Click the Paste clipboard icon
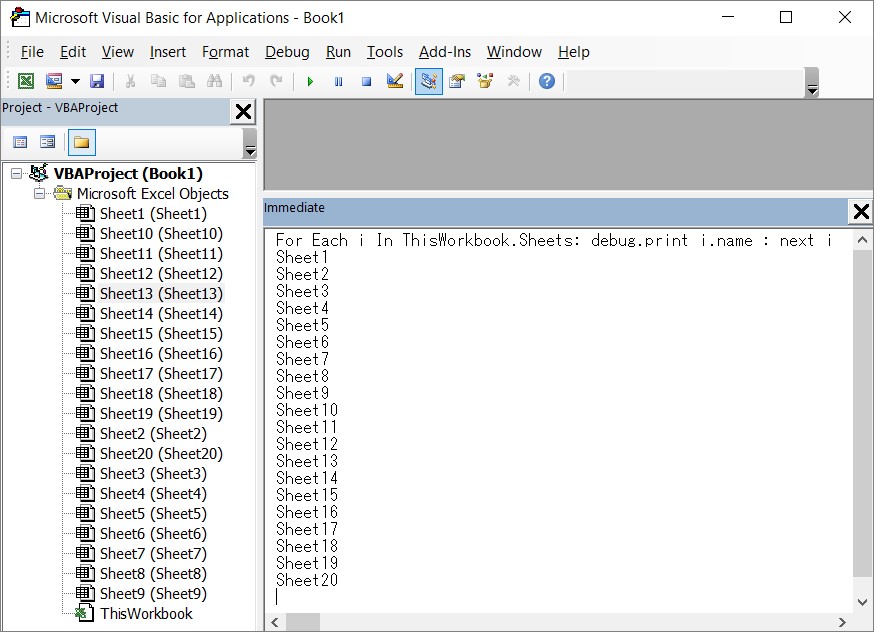Image resolution: width=874 pixels, height=632 pixels. [186, 81]
